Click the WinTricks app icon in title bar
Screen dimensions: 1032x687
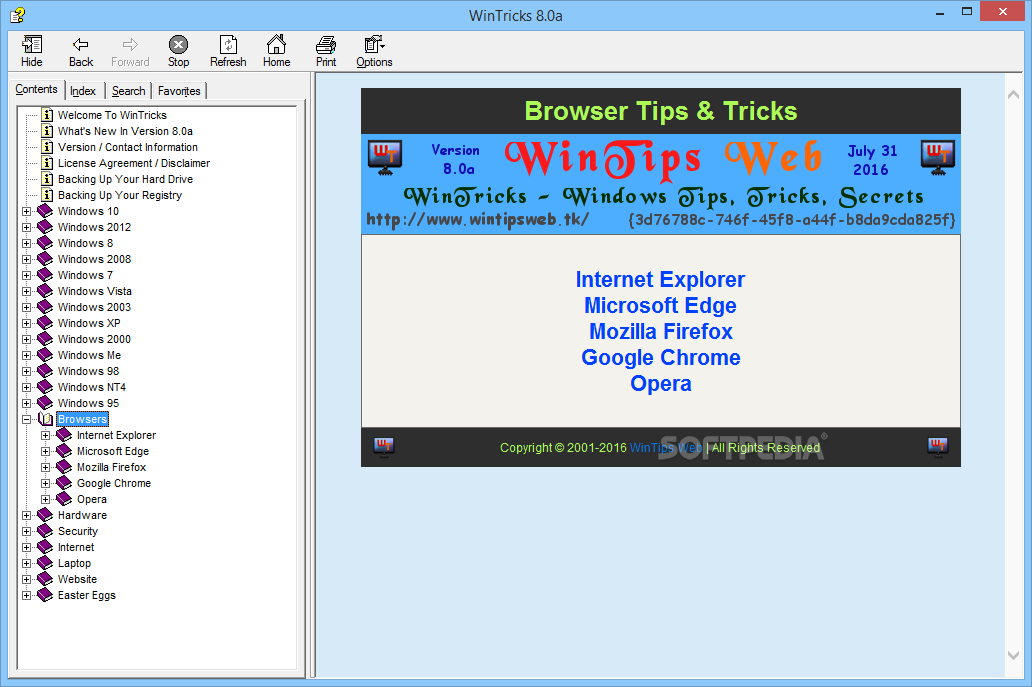(x=17, y=14)
